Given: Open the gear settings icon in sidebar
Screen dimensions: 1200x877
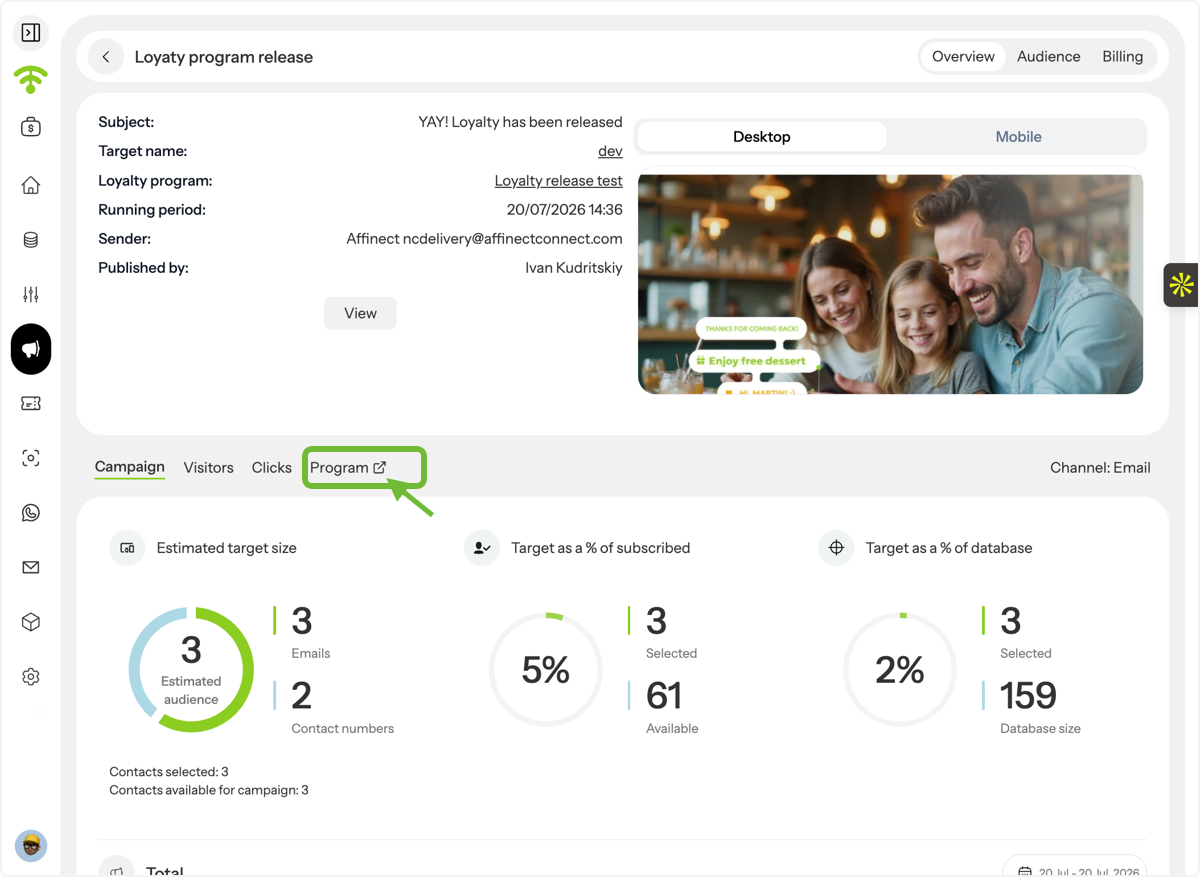Looking at the screenshot, I should (x=31, y=677).
